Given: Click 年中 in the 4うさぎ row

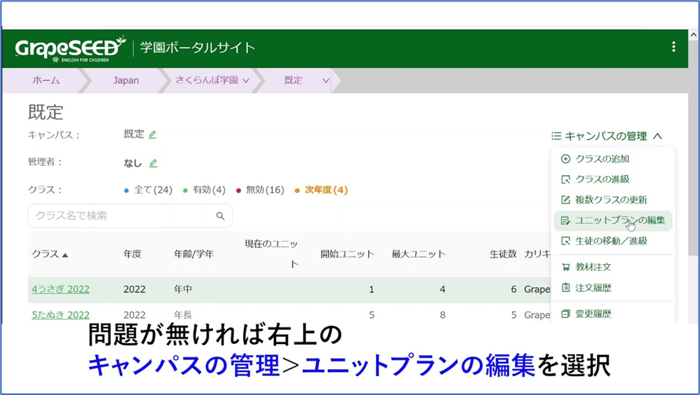Looking at the screenshot, I should click(x=183, y=289).
